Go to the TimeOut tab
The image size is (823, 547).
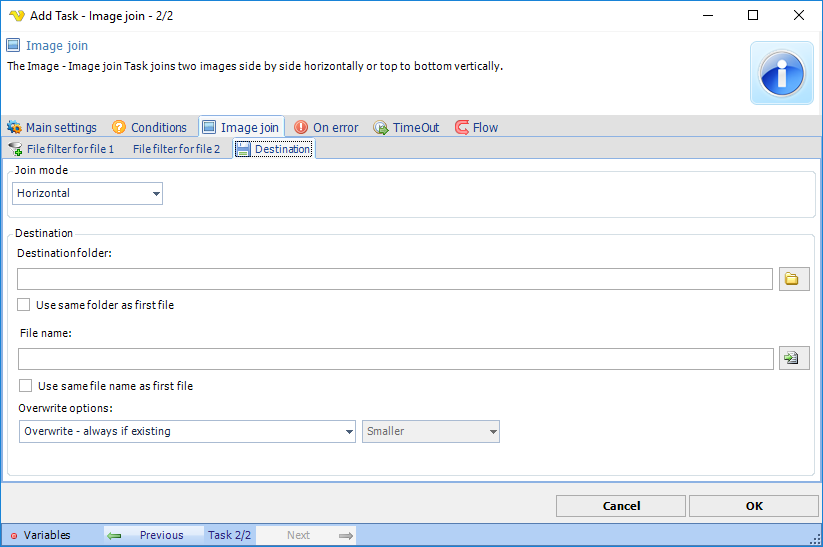click(x=415, y=128)
